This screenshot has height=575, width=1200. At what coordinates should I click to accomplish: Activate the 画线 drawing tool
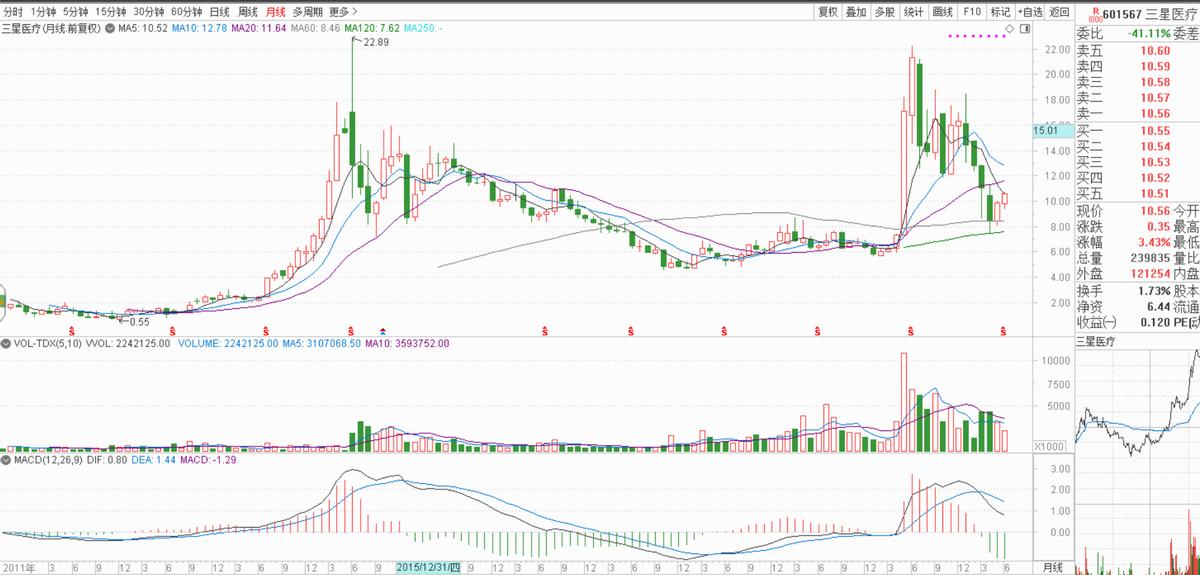943,12
